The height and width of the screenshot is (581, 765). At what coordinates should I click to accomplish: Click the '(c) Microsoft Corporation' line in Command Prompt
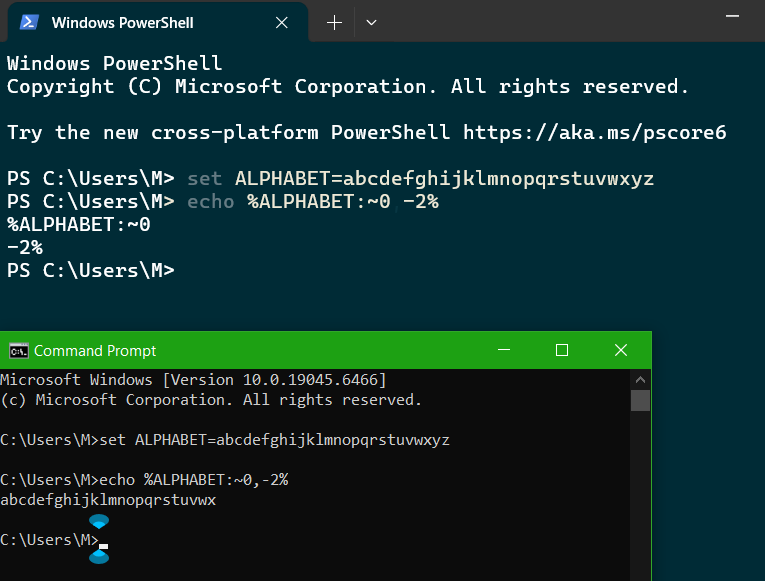coord(211,400)
